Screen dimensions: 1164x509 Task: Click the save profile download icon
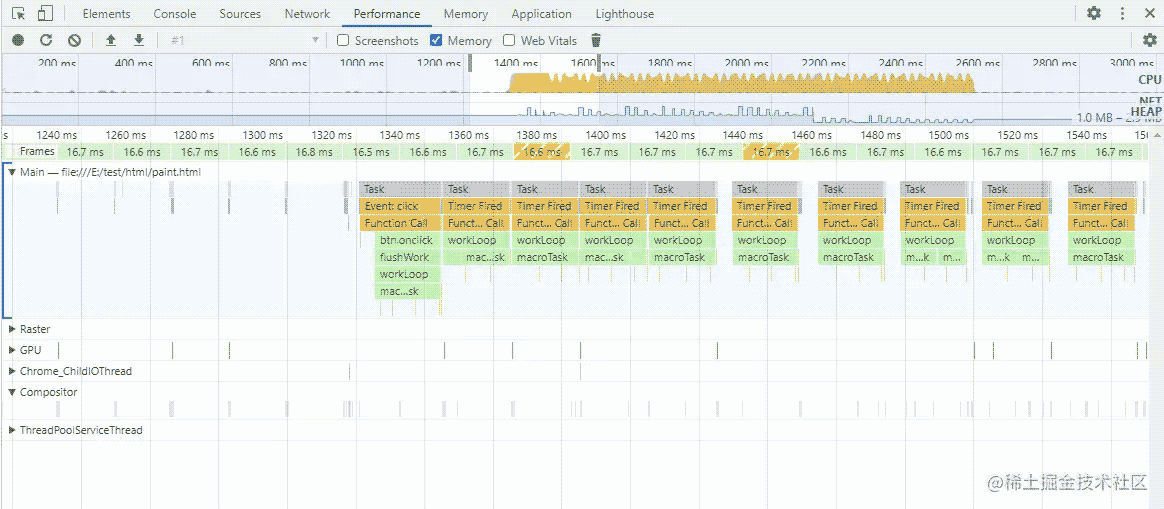coord(139,40)
